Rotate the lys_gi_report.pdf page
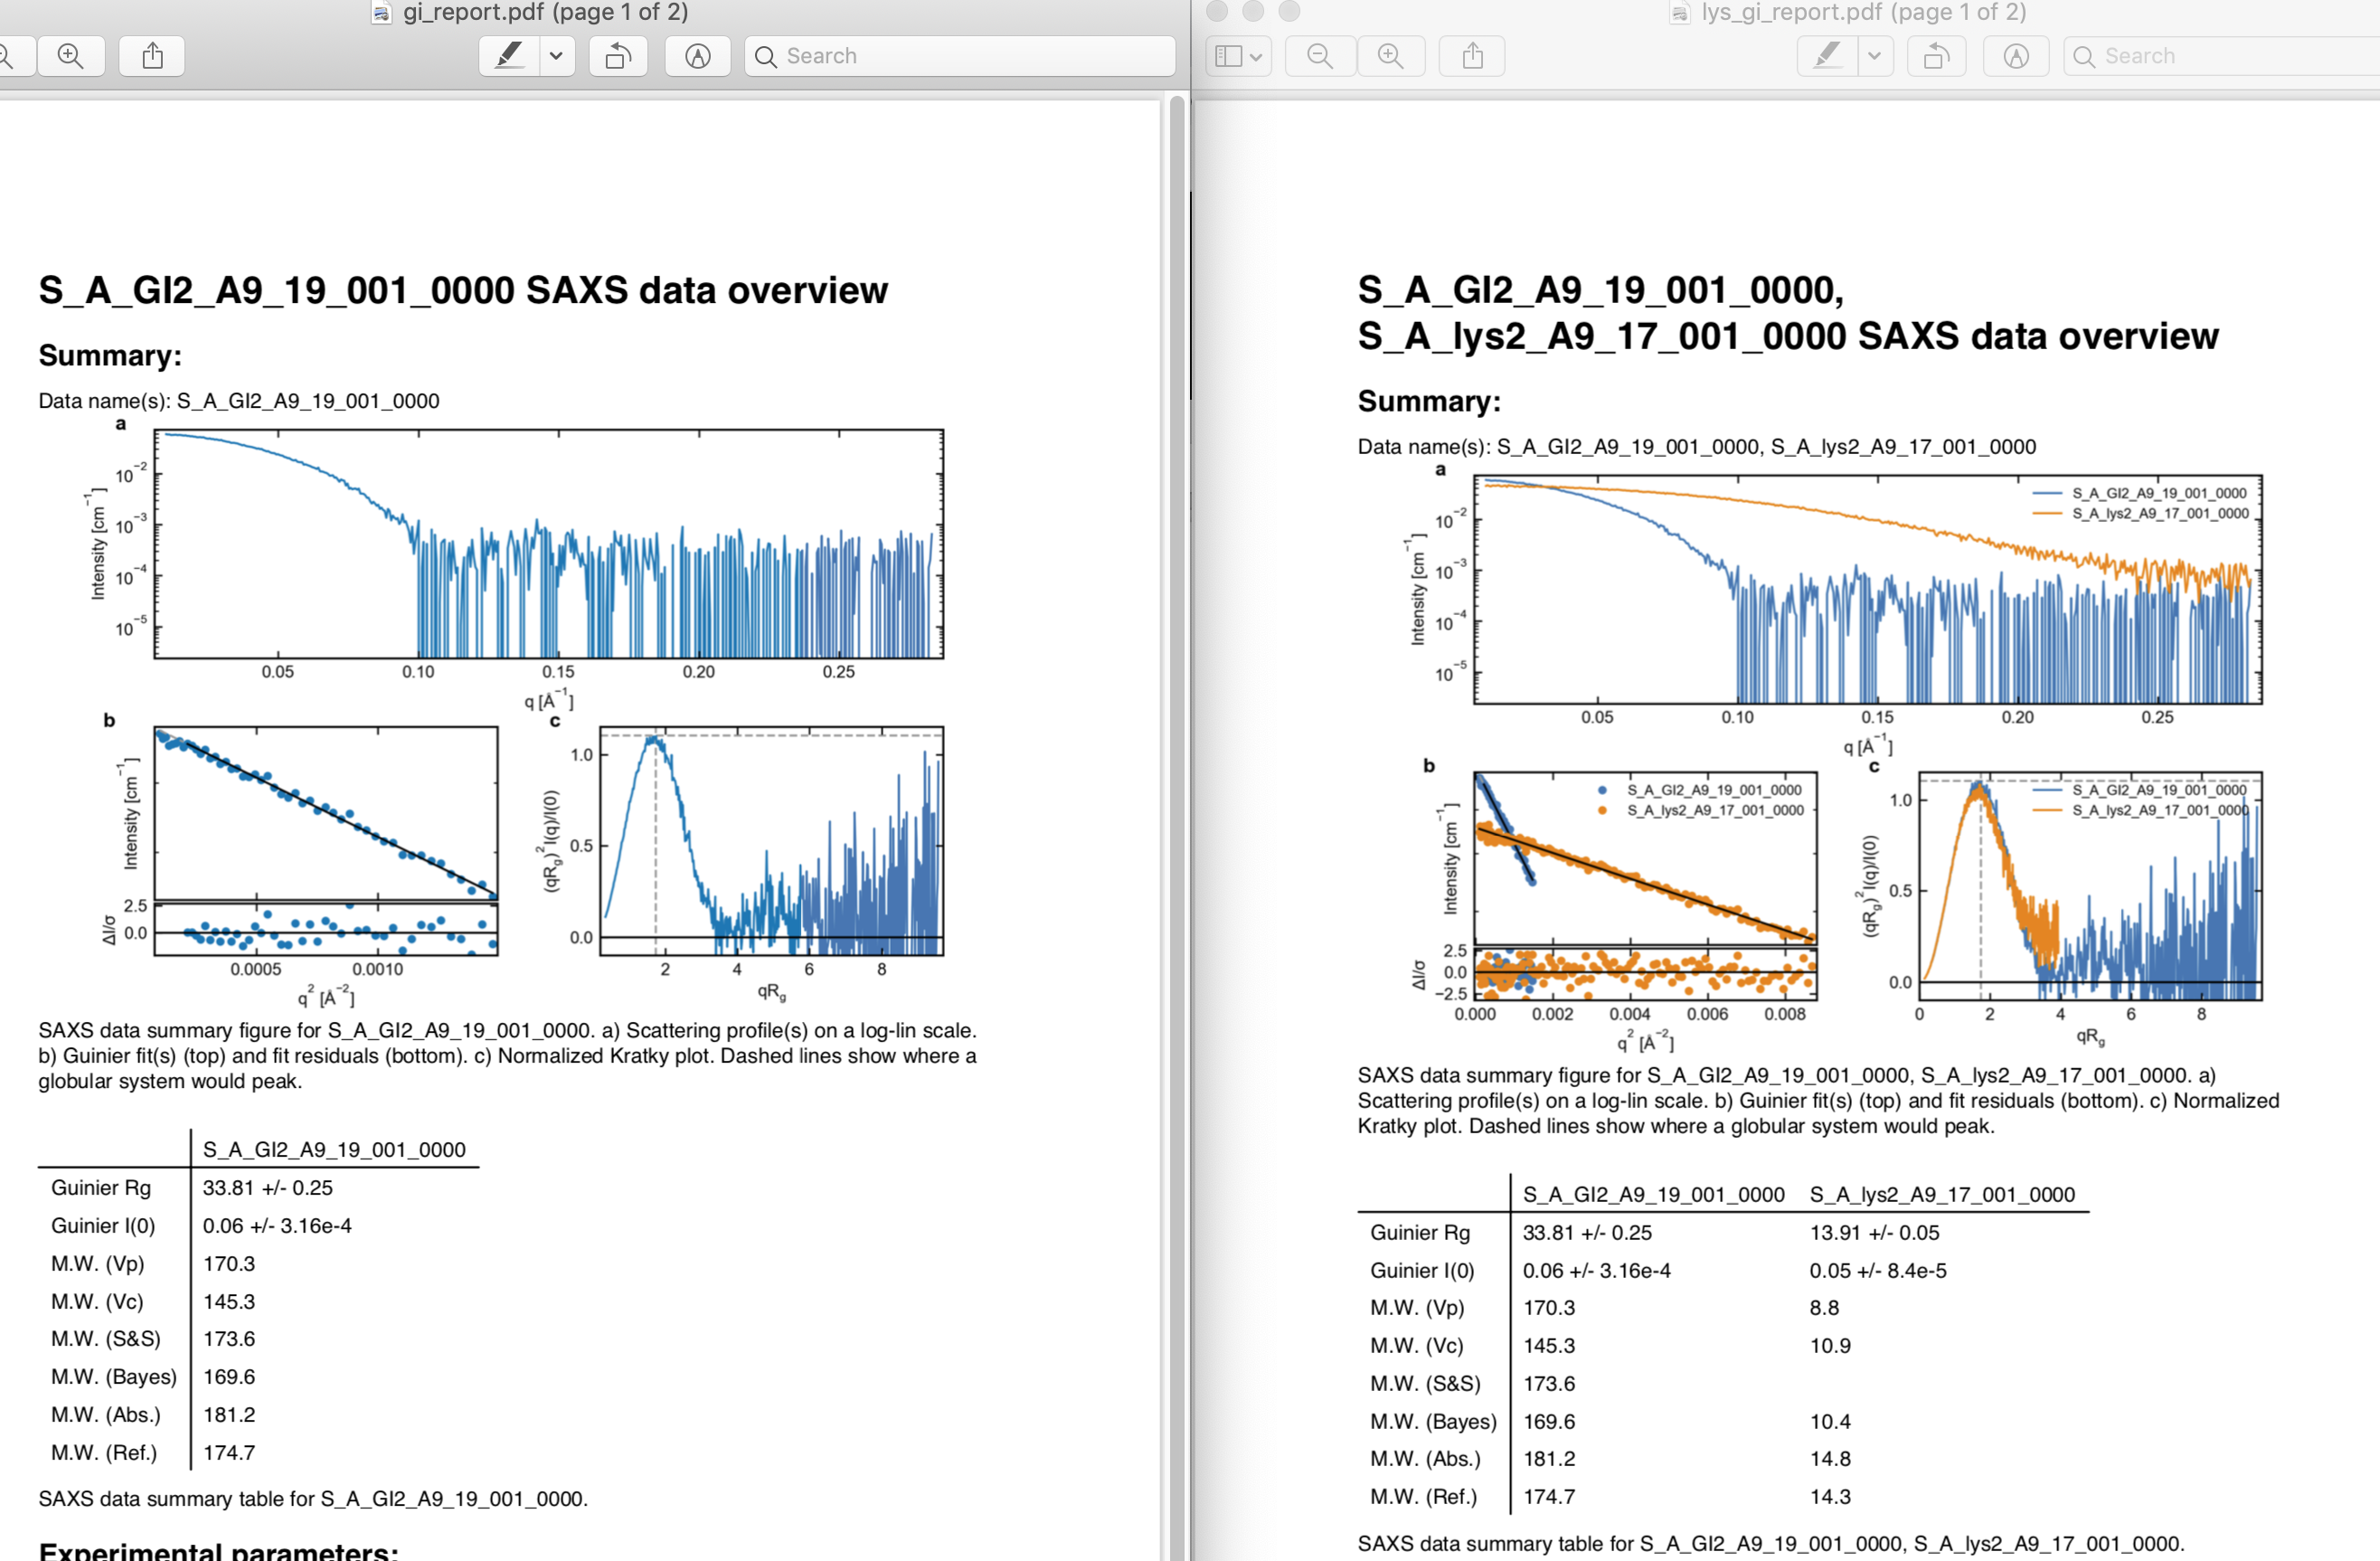The height and width of the screenshot is (1561, 2380). click(x=1937, y=56)
